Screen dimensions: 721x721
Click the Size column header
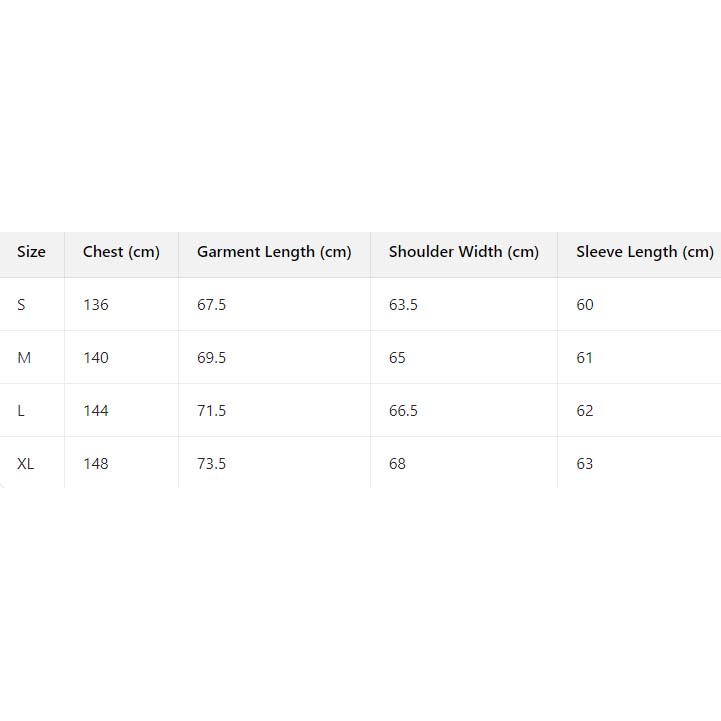click(x=31, y=252)
